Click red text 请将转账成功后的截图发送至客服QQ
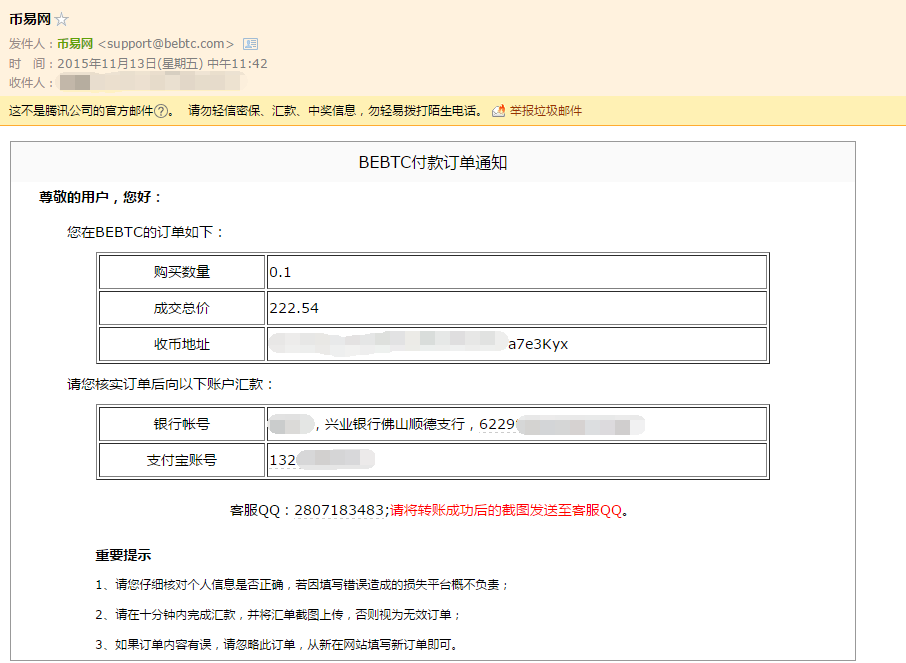This screenshot has height=663, width=906. pos(506,510)
